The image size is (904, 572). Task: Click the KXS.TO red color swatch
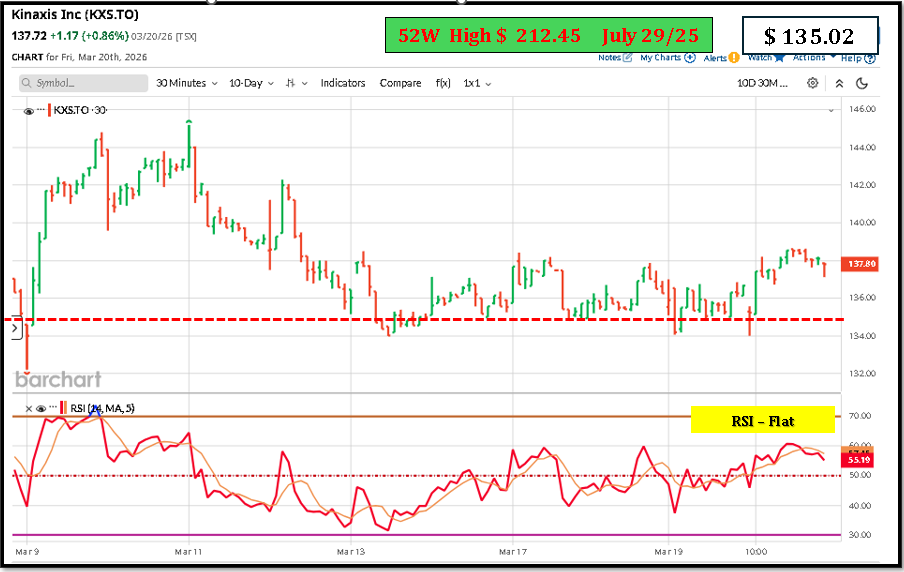point(50,110)
